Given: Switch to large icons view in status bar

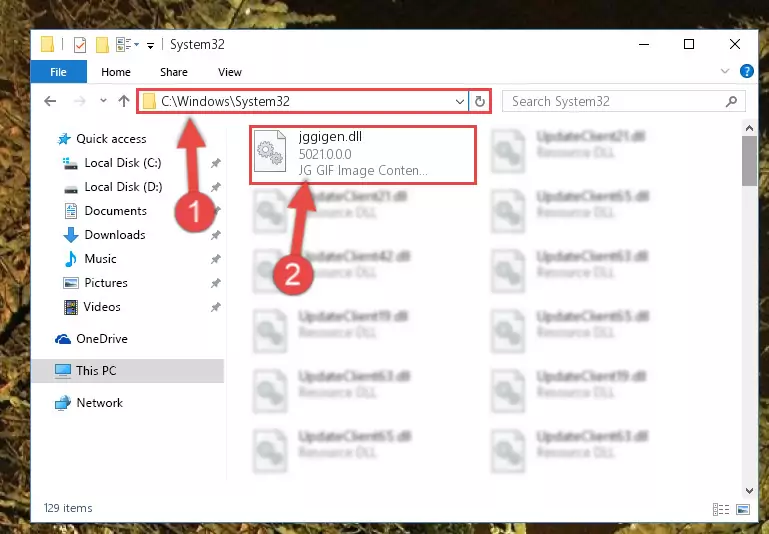Looking at the screenshot, I should (743, 509).
